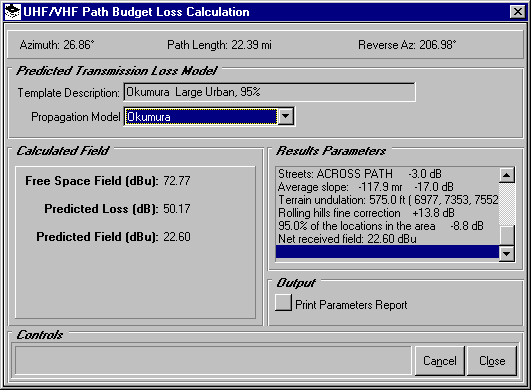The height and width of the screenshot is (390, 531).
Task: Click the Close button in Controls
Action: 492,361
